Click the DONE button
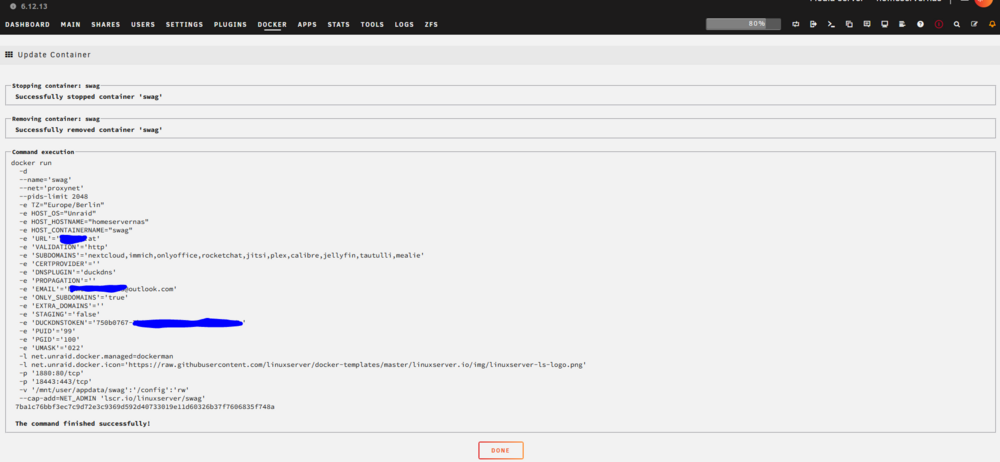1000x462 pixels. 501,451
